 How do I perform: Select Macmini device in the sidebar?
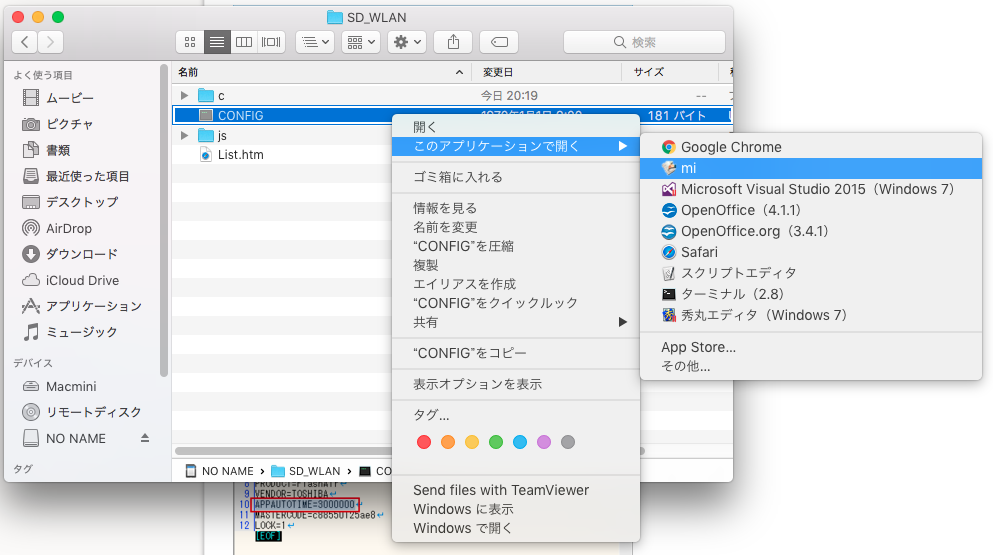click(x=60, y=386)
